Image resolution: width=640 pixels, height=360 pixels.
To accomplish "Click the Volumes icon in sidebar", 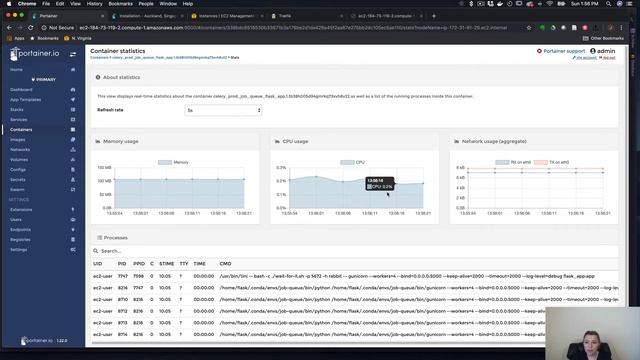I will point(73,160).
